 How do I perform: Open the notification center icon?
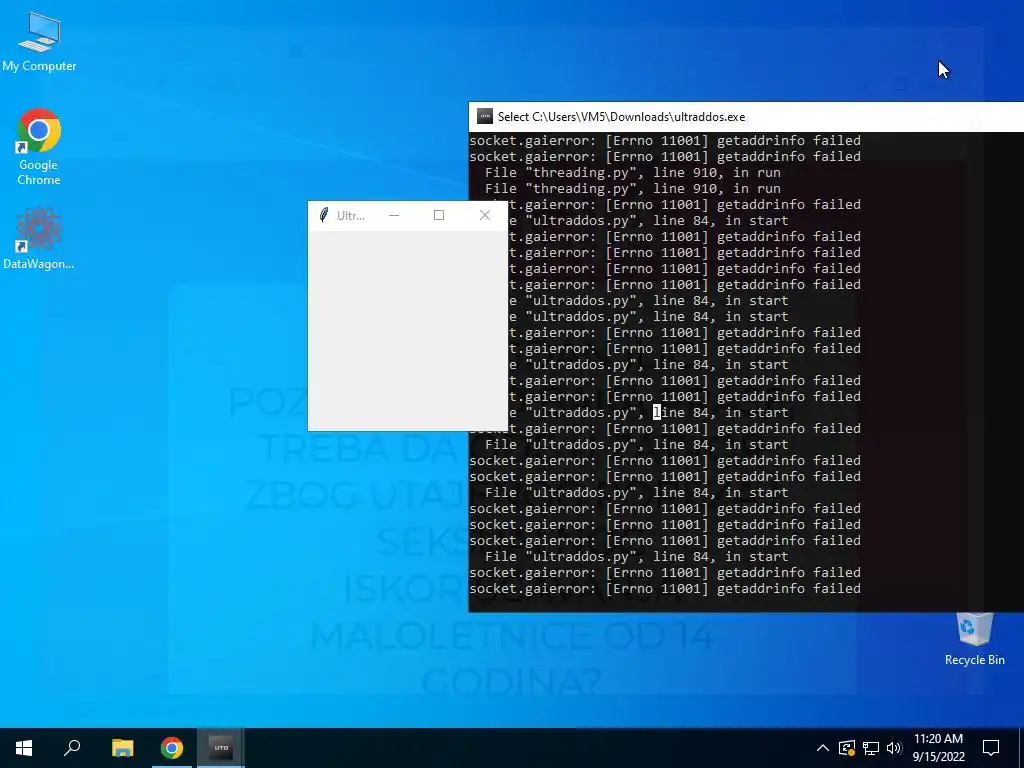(x=991, y=748)
